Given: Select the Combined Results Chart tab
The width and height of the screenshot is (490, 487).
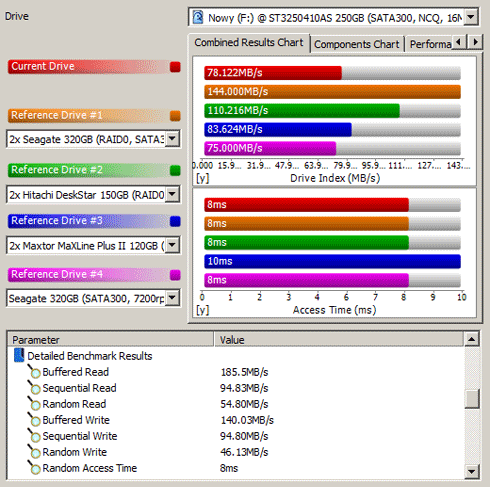Looking at the screenshot, I should tap(249, 43).
